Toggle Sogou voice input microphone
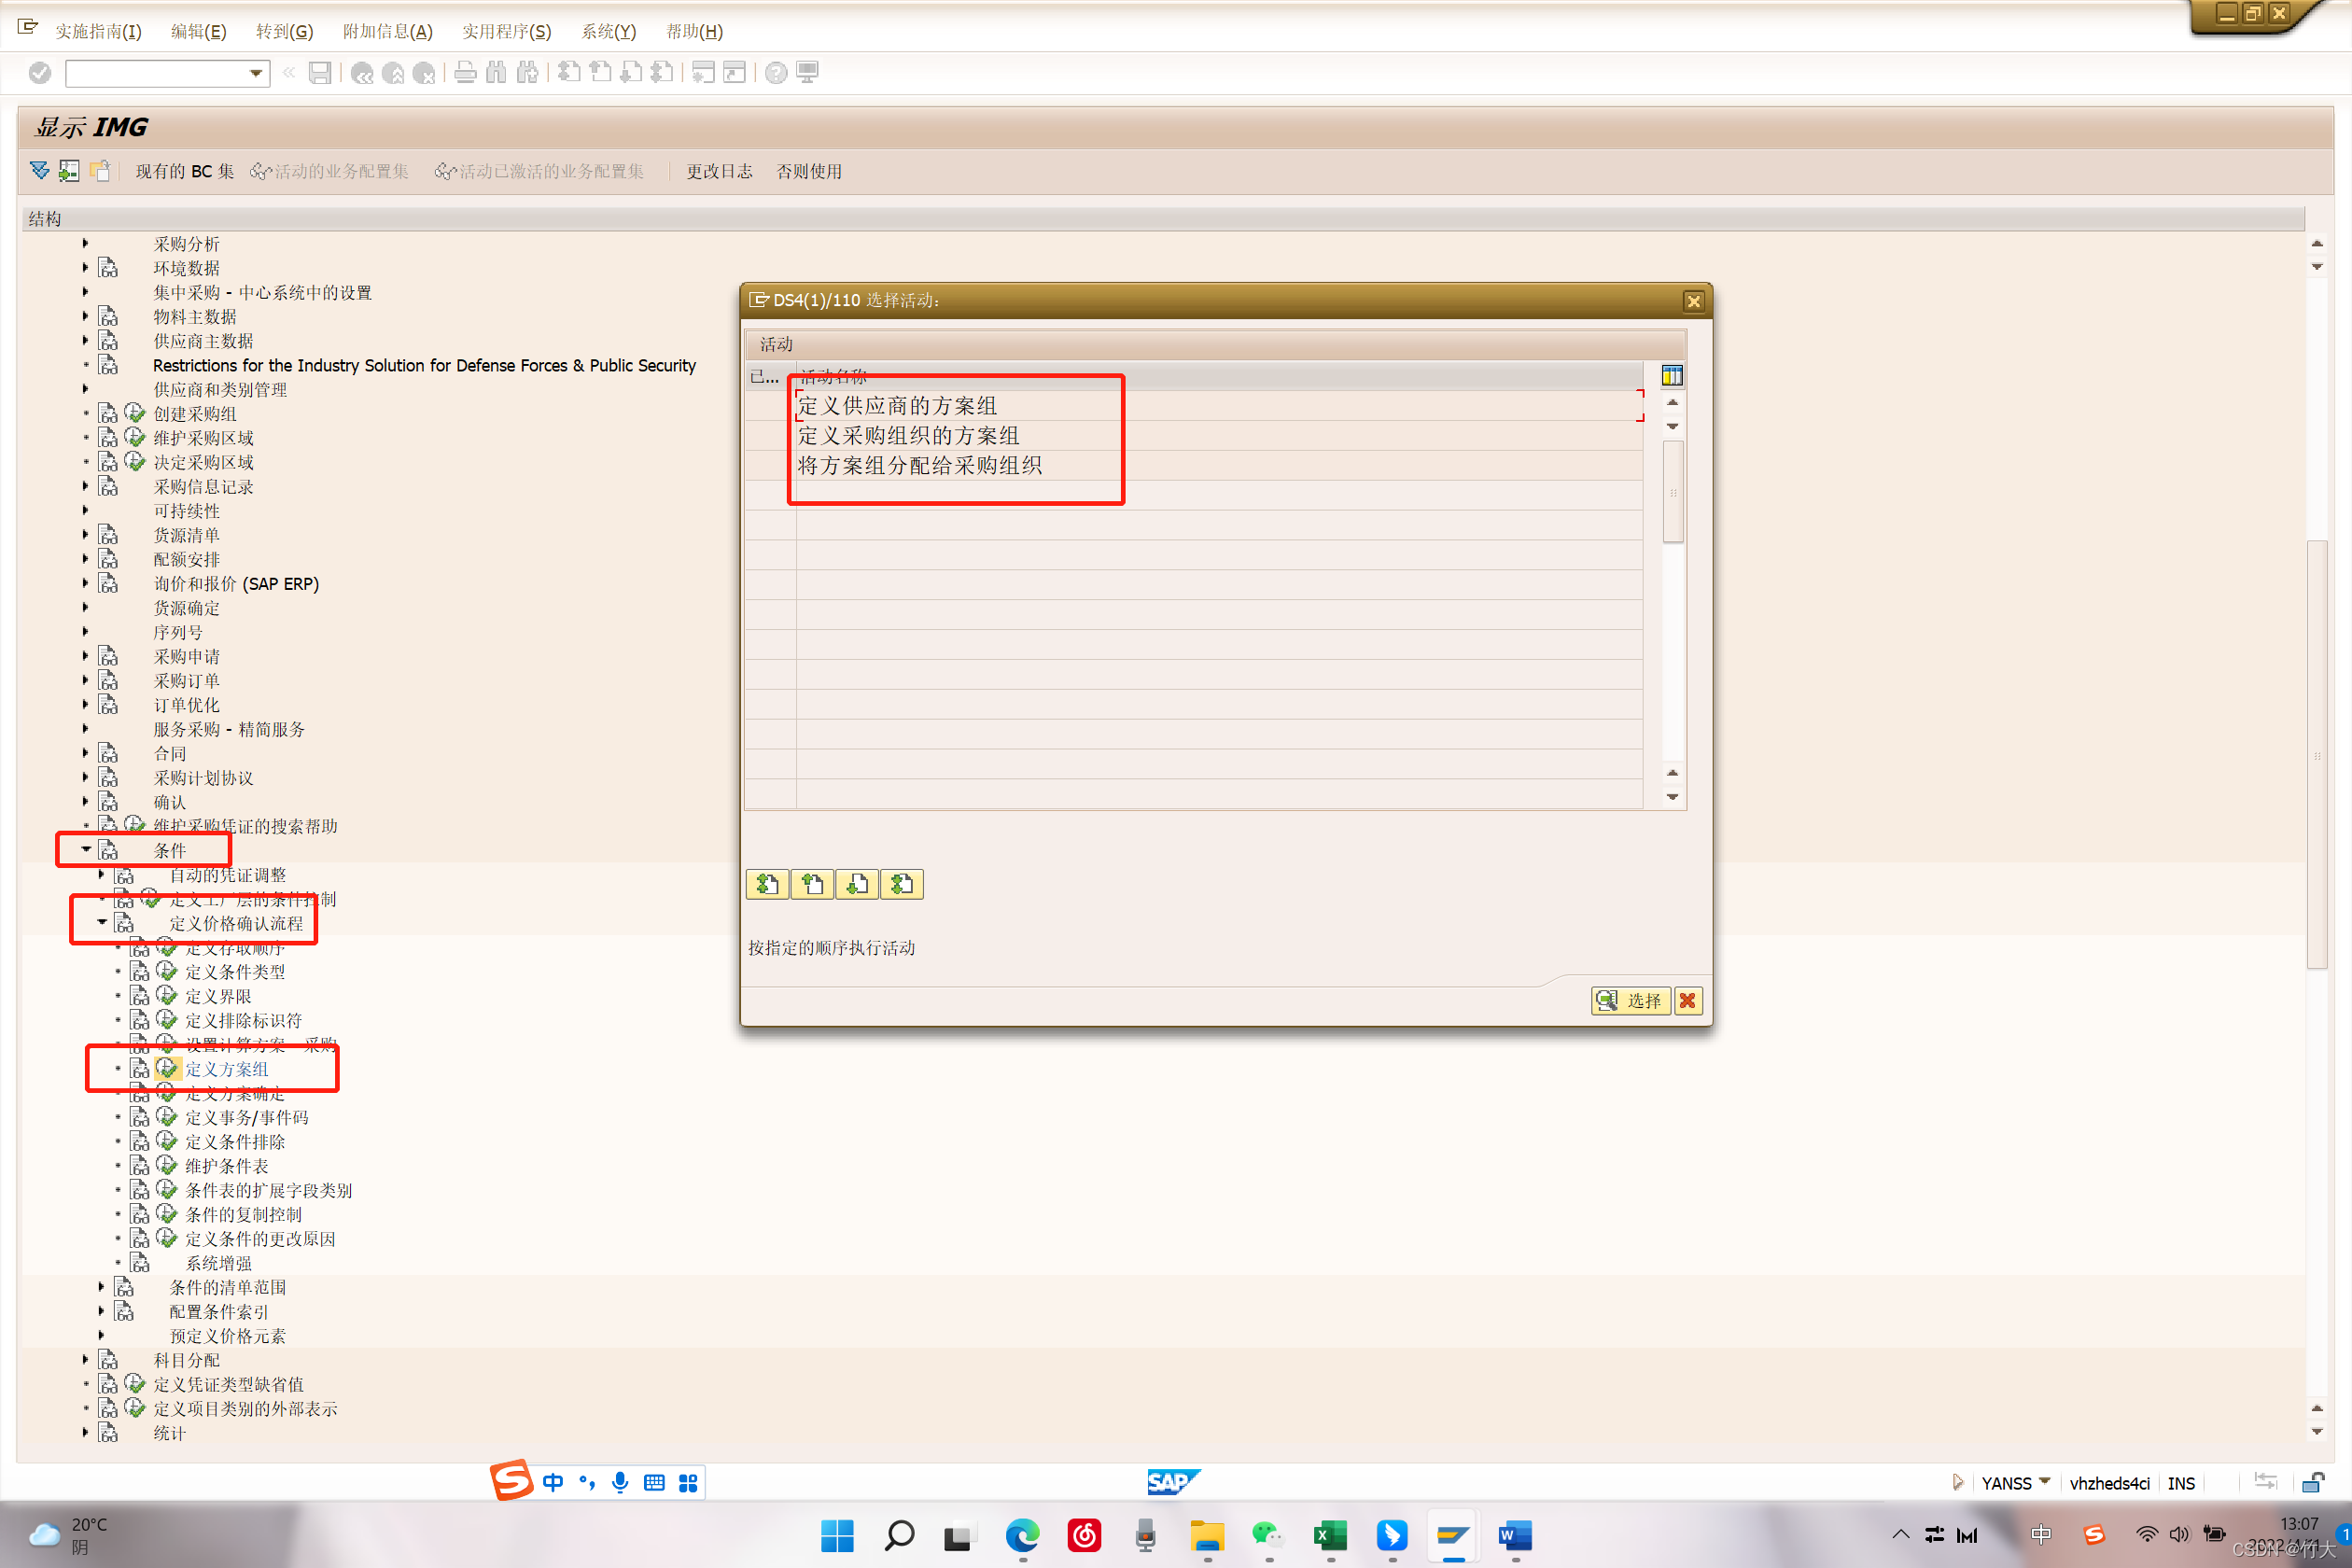2352x1568 pixels. coord(620,1482)
